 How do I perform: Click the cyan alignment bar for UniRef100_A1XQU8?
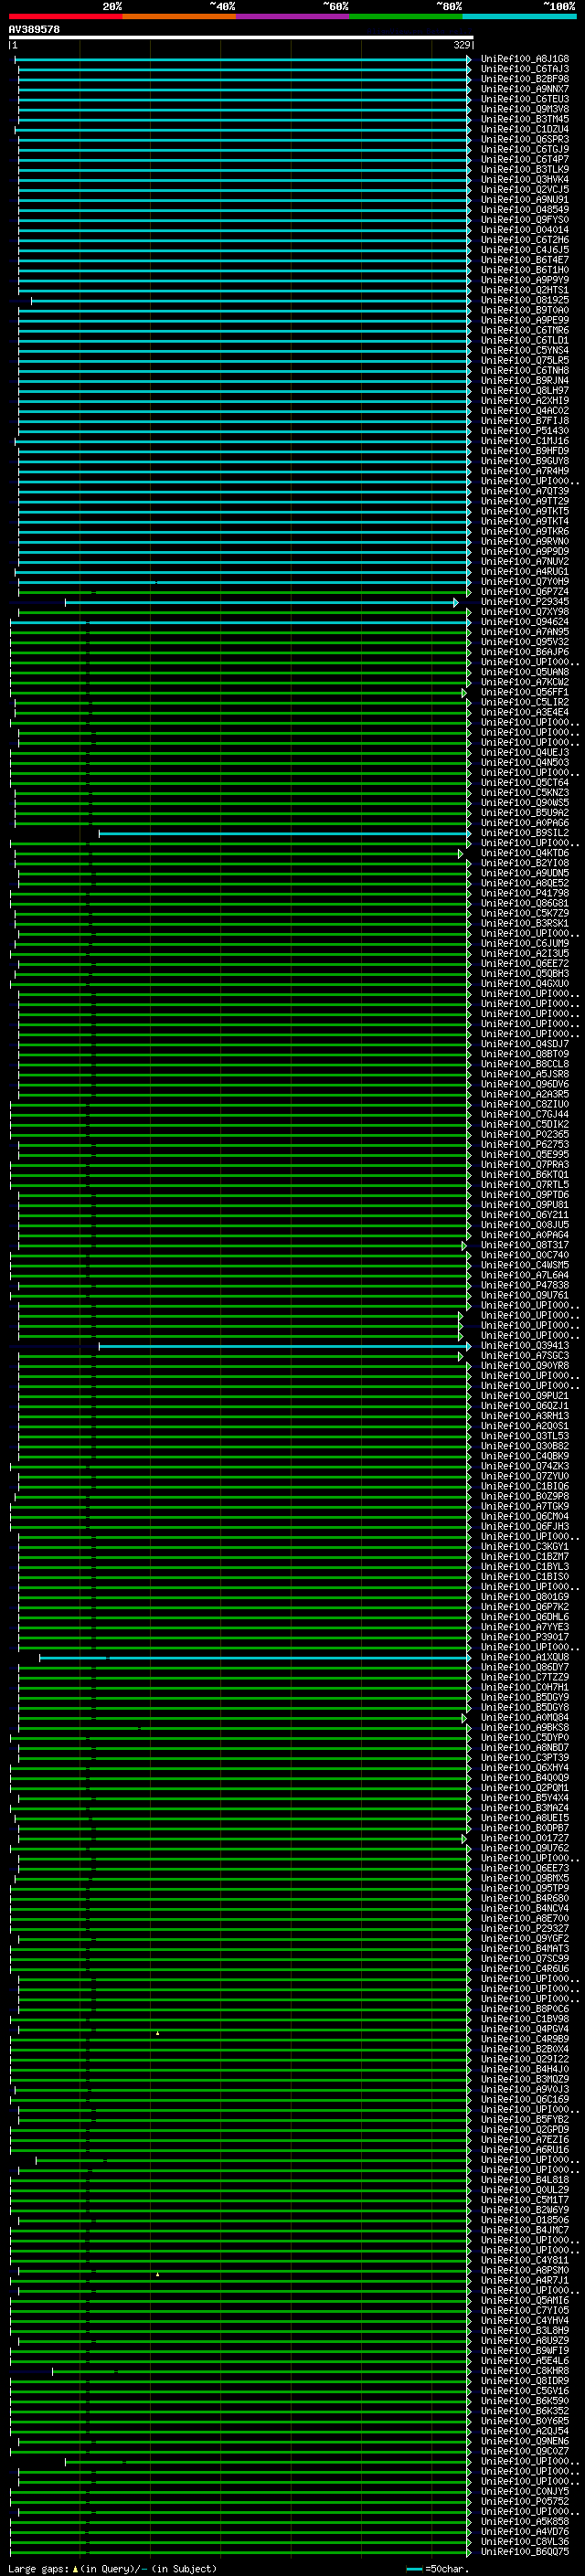255,1658
